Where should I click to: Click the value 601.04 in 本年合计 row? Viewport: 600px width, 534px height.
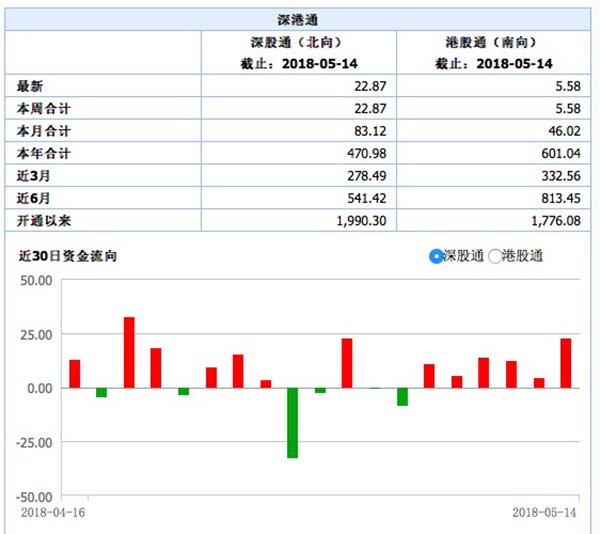(x=561, y=153)
